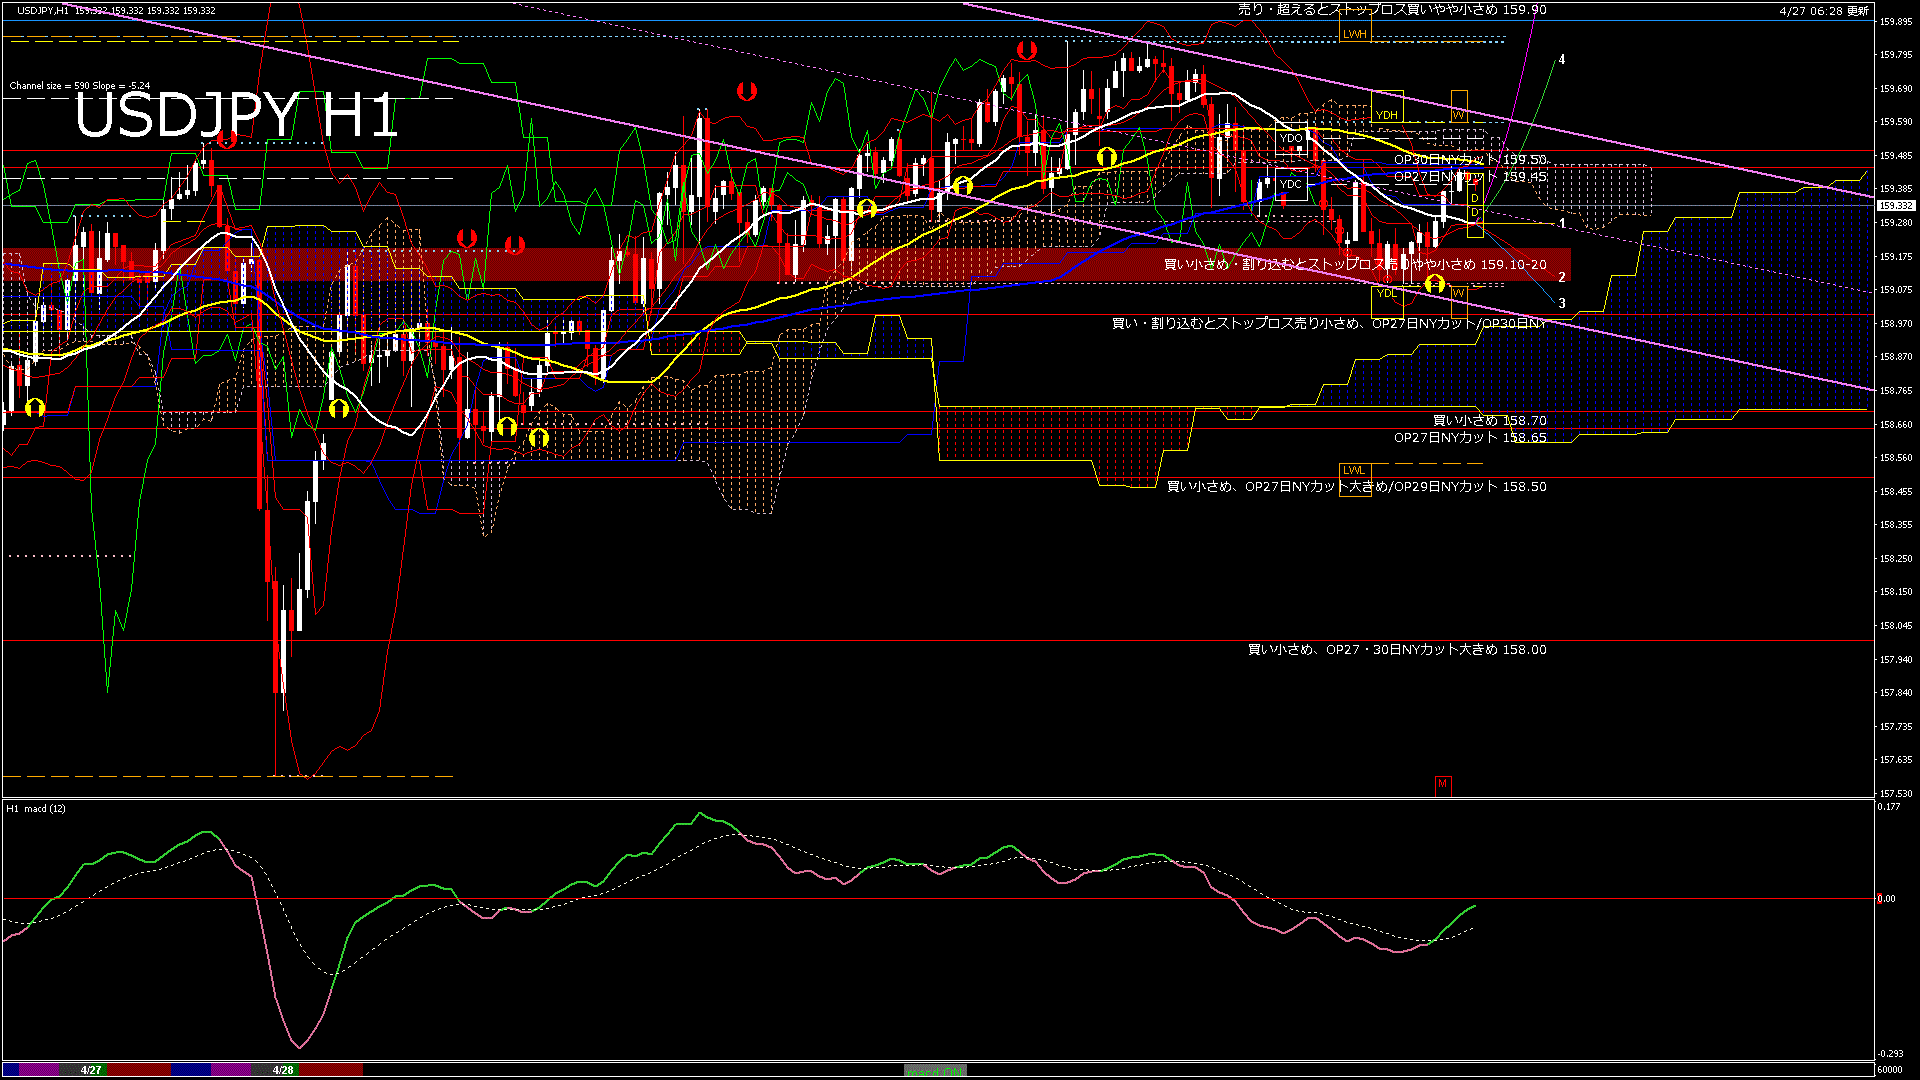The width and height of the screenshot is (1920, 1080).
Task: Click the red M marker near chart bottom
Action: (x=1442, y=784)
